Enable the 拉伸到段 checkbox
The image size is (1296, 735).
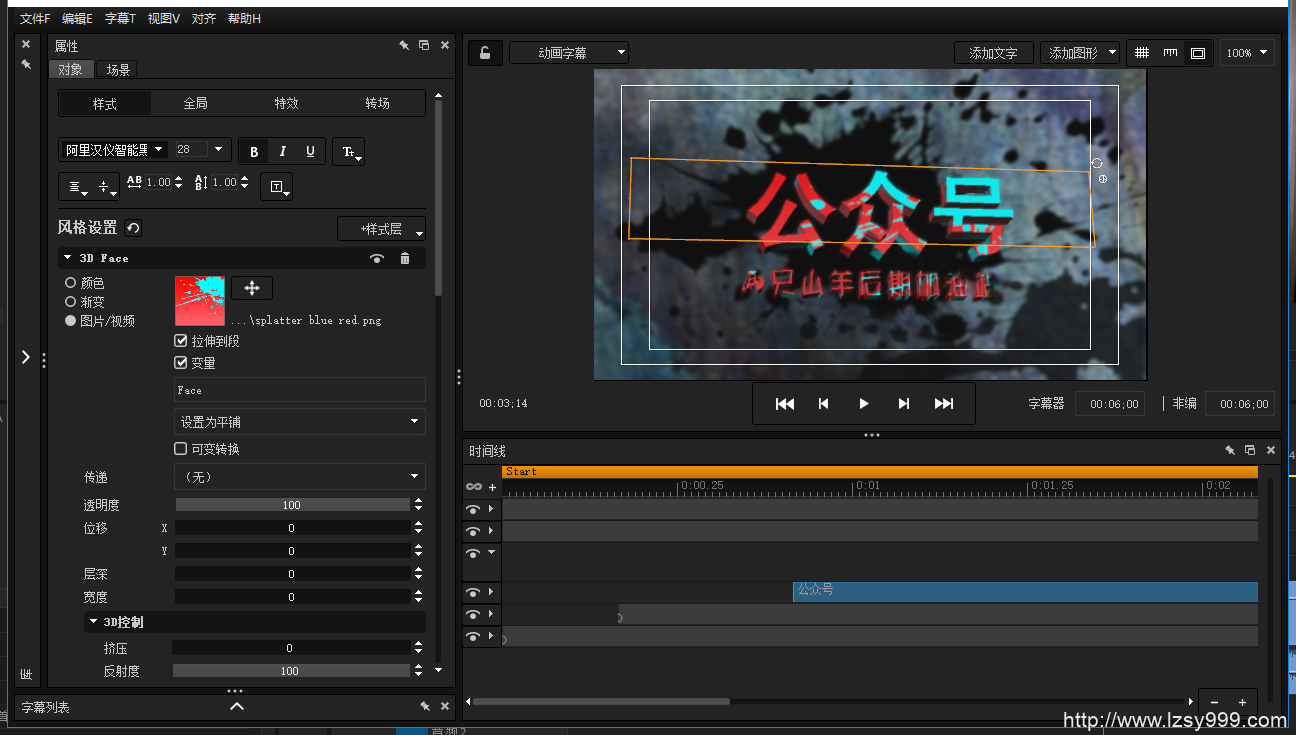(x=181, y=341)
